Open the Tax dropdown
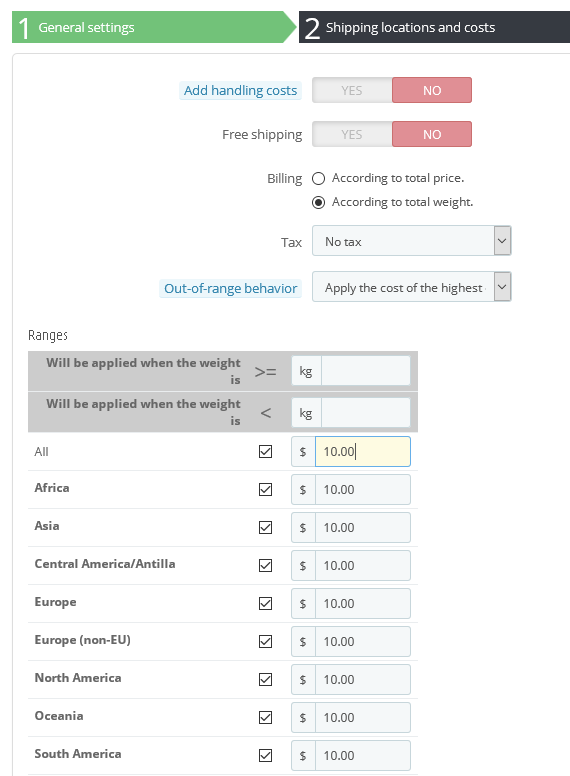Screen dimensions: 570x776 tap(411, 241)
